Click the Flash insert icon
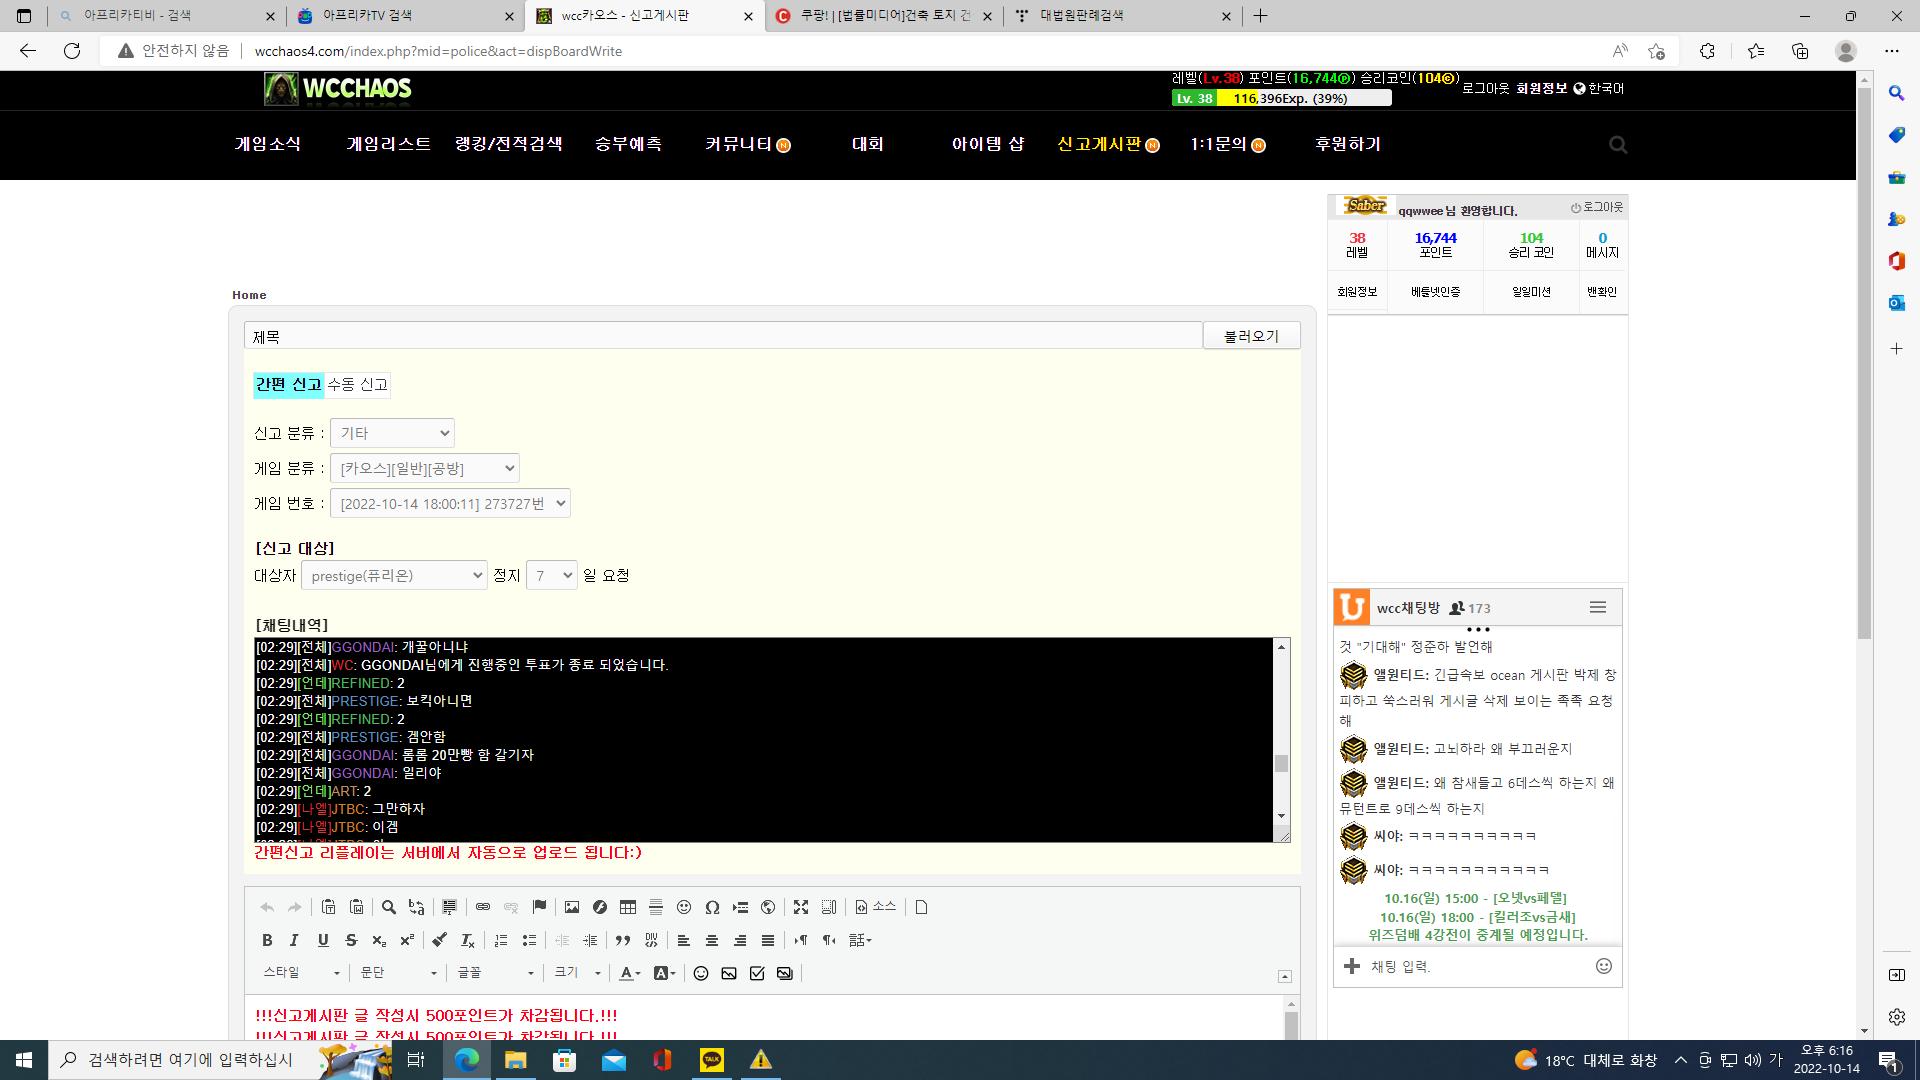Image resolution: width=1920 pixels, height=1080 pixels. tap(600, 907)
